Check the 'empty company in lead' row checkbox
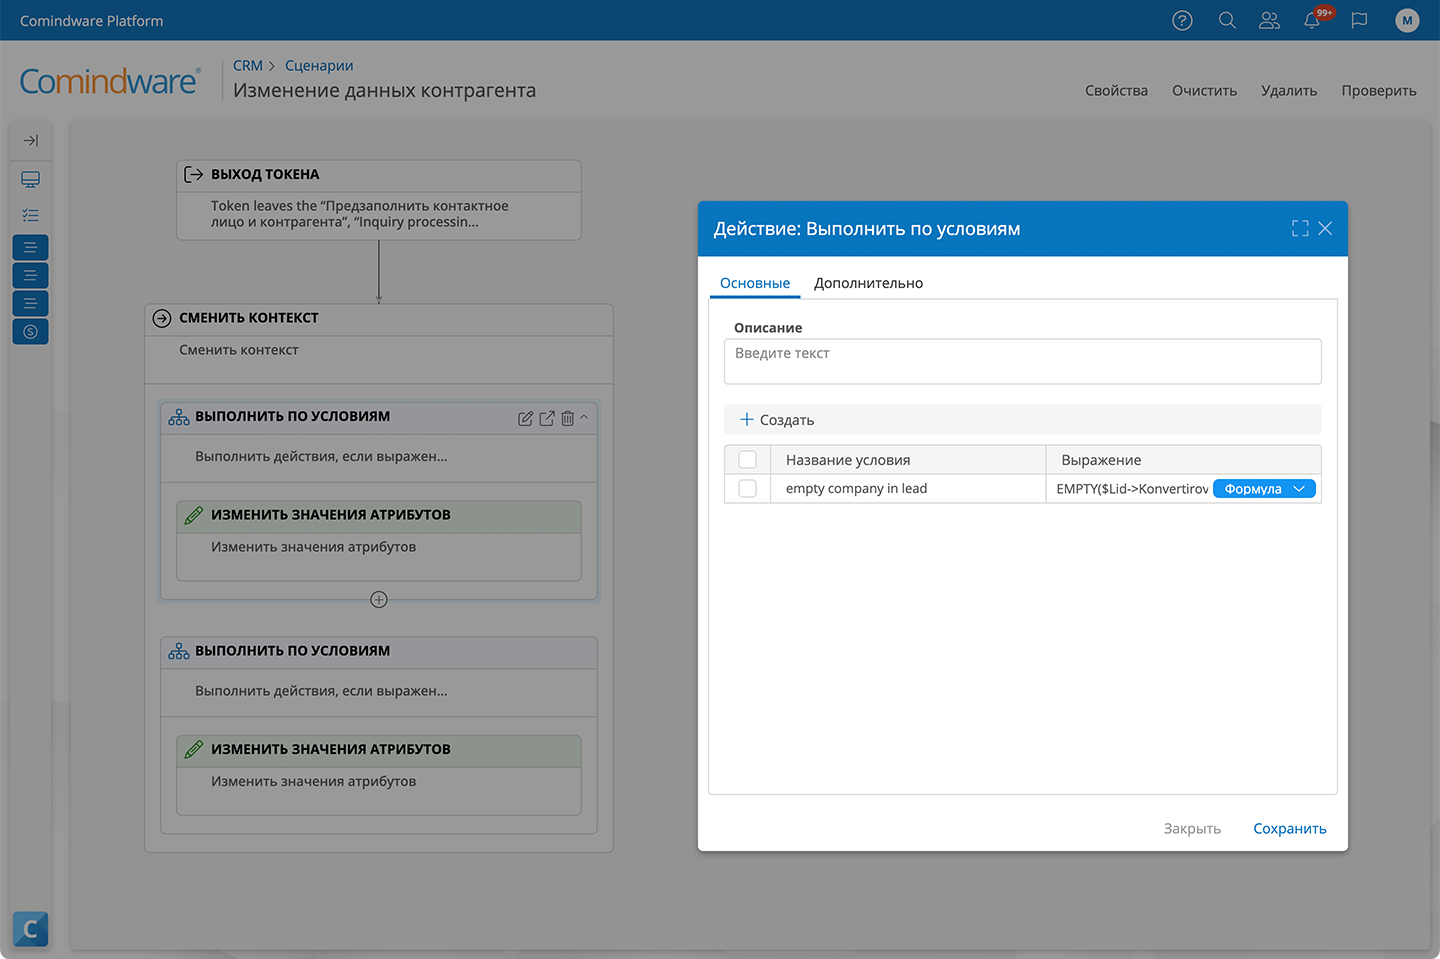 pyautogui.click(x=747, y=489)
